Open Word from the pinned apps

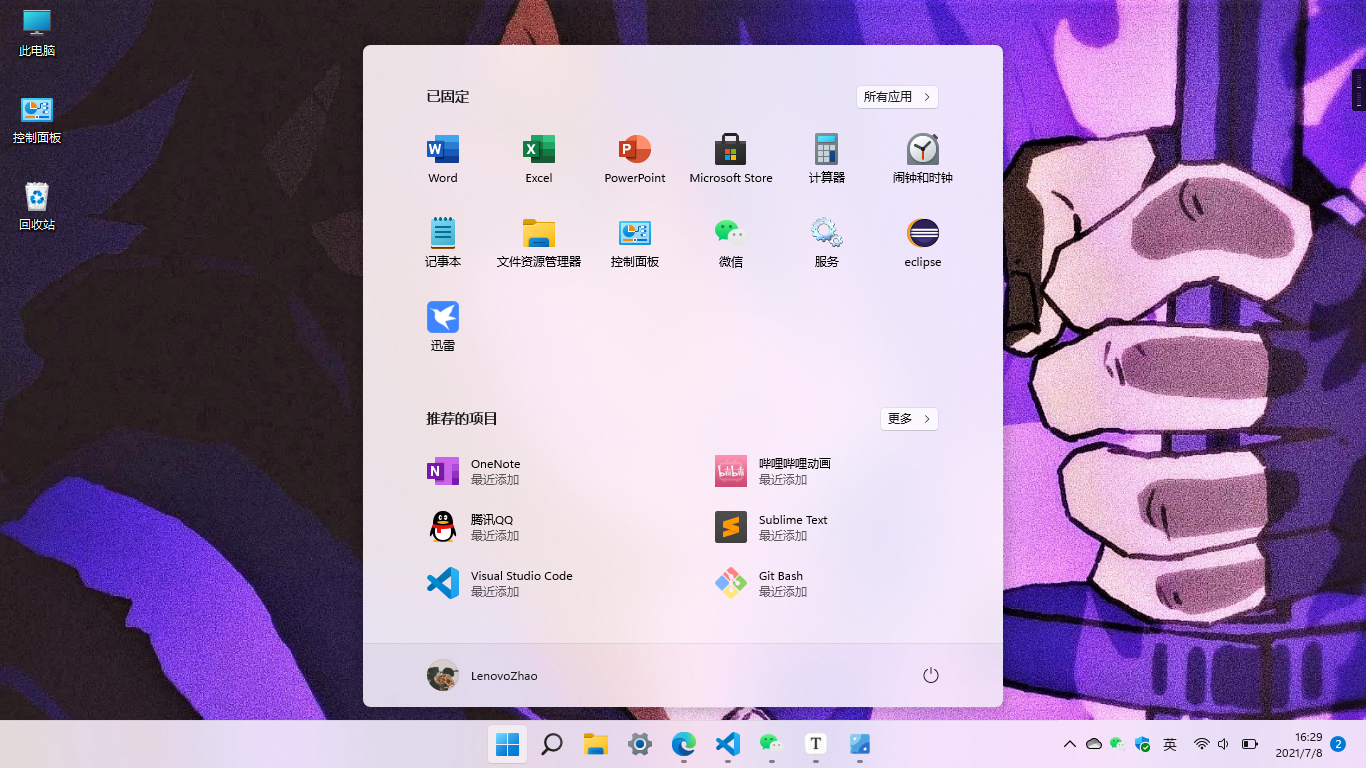tap(443, 159)
